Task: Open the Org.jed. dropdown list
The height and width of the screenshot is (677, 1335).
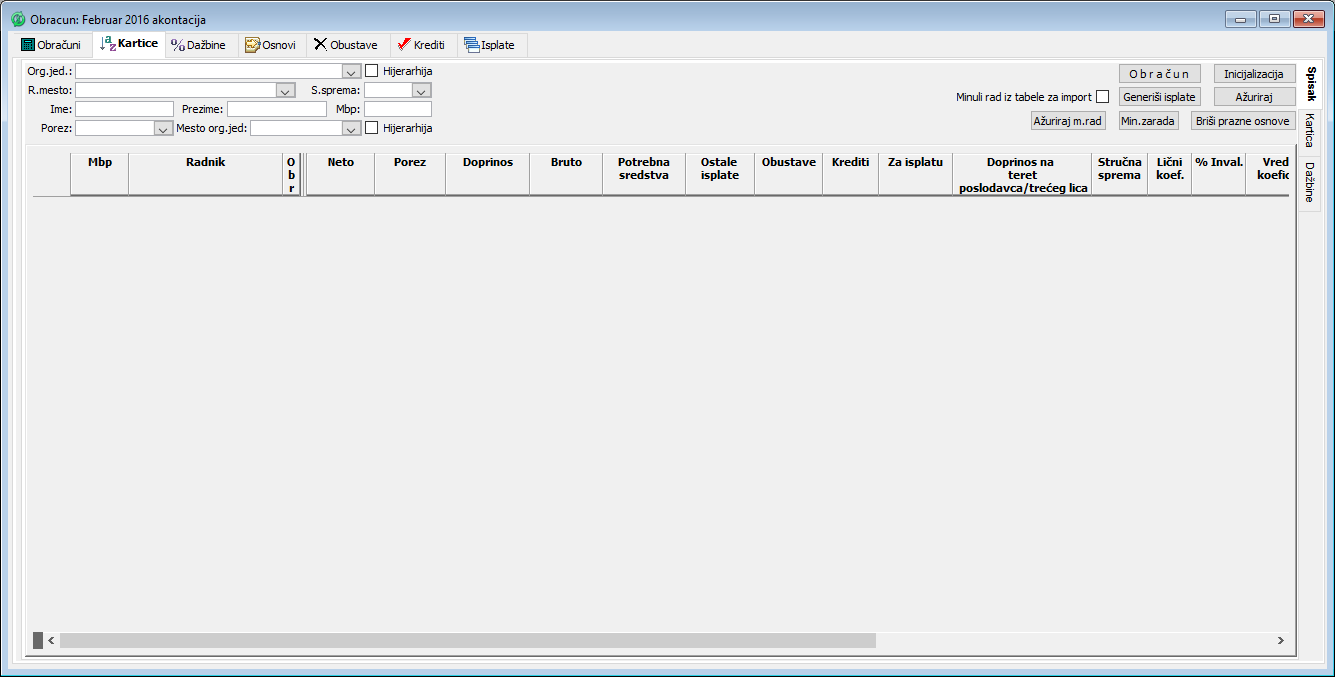Action: (351, 72)
